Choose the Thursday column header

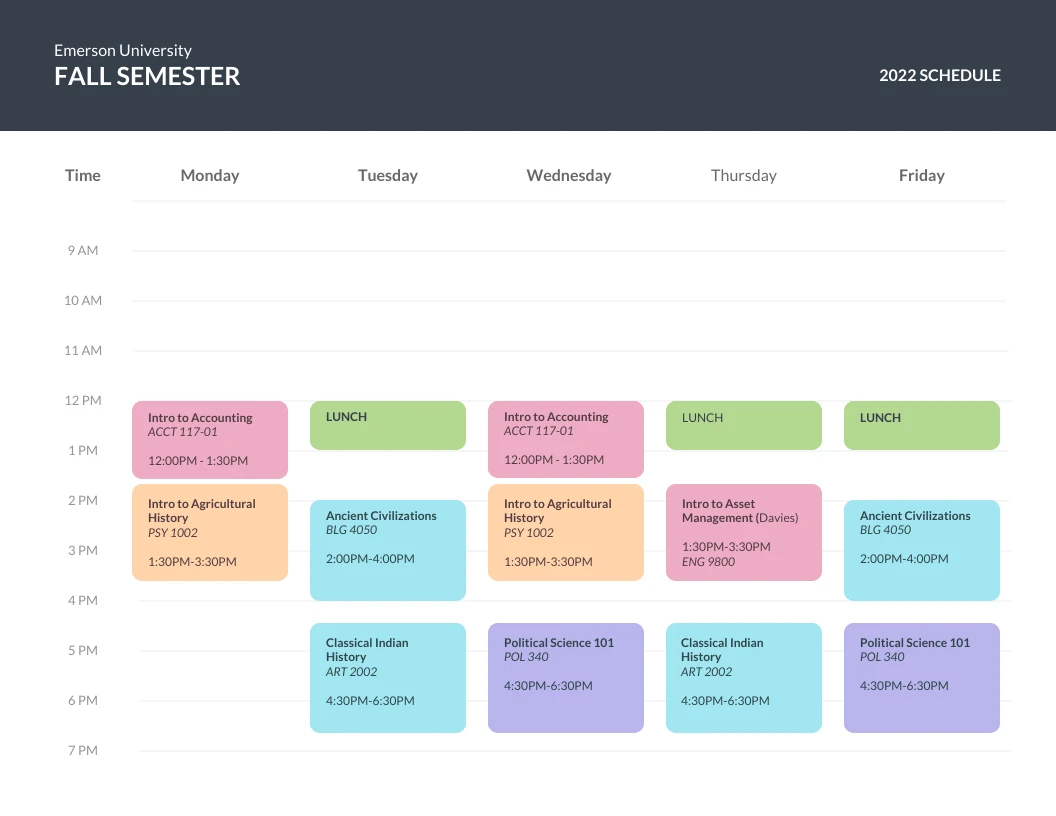[743, 175]
